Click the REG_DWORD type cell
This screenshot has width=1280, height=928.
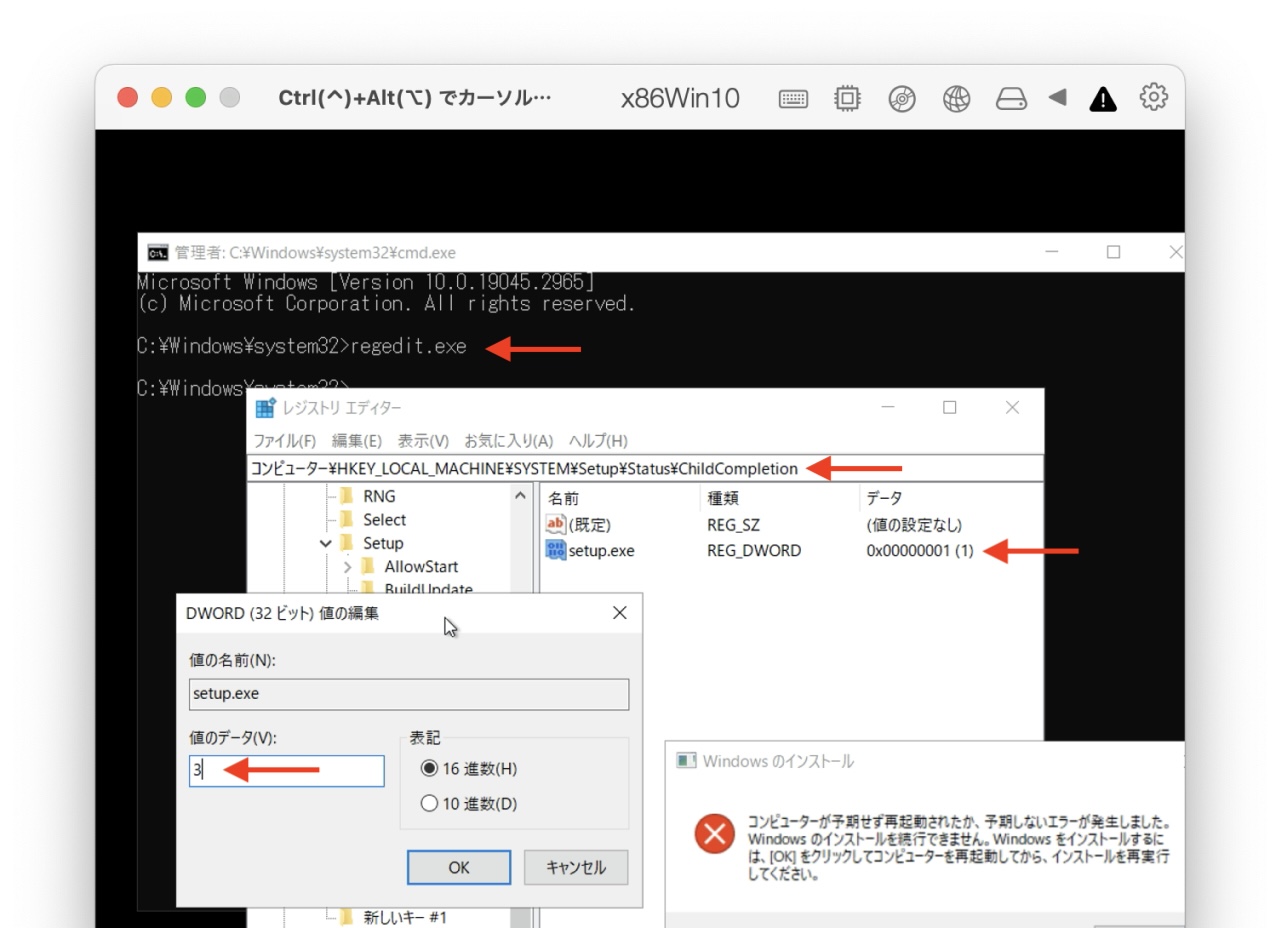click(754, 550)
